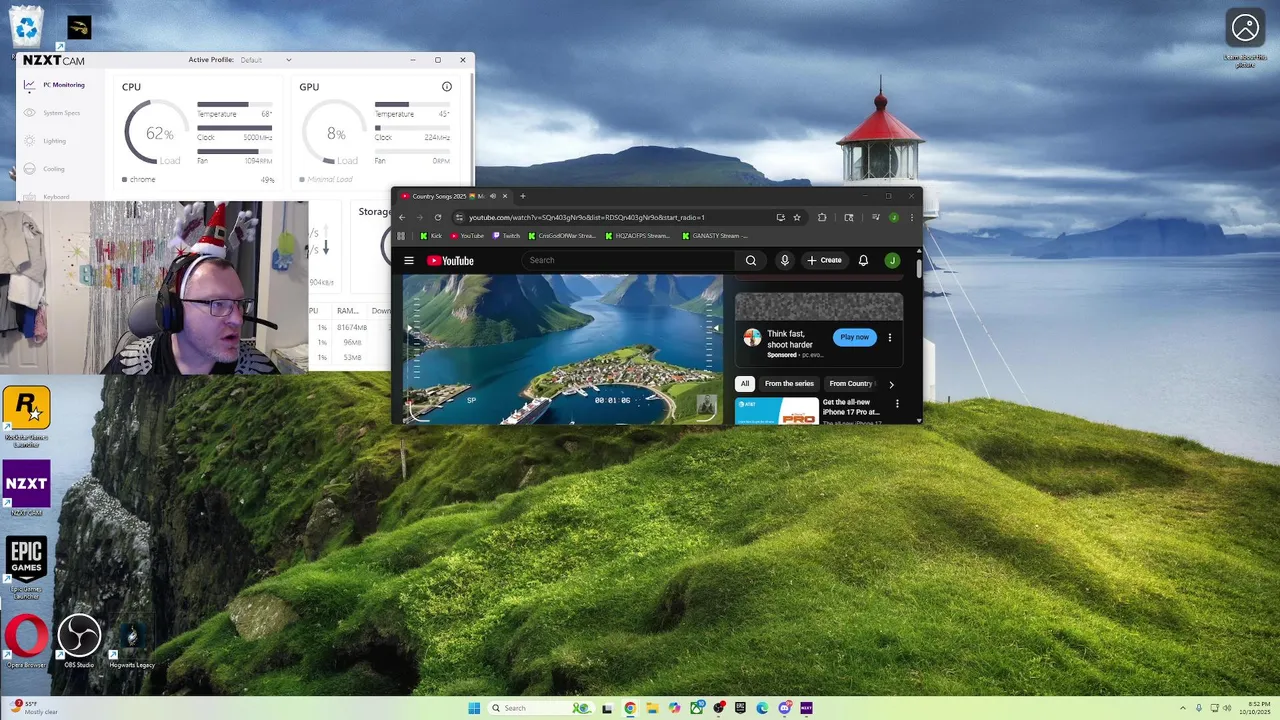Open the CroGodOfWar Stream bookmark

pos(562,236)
